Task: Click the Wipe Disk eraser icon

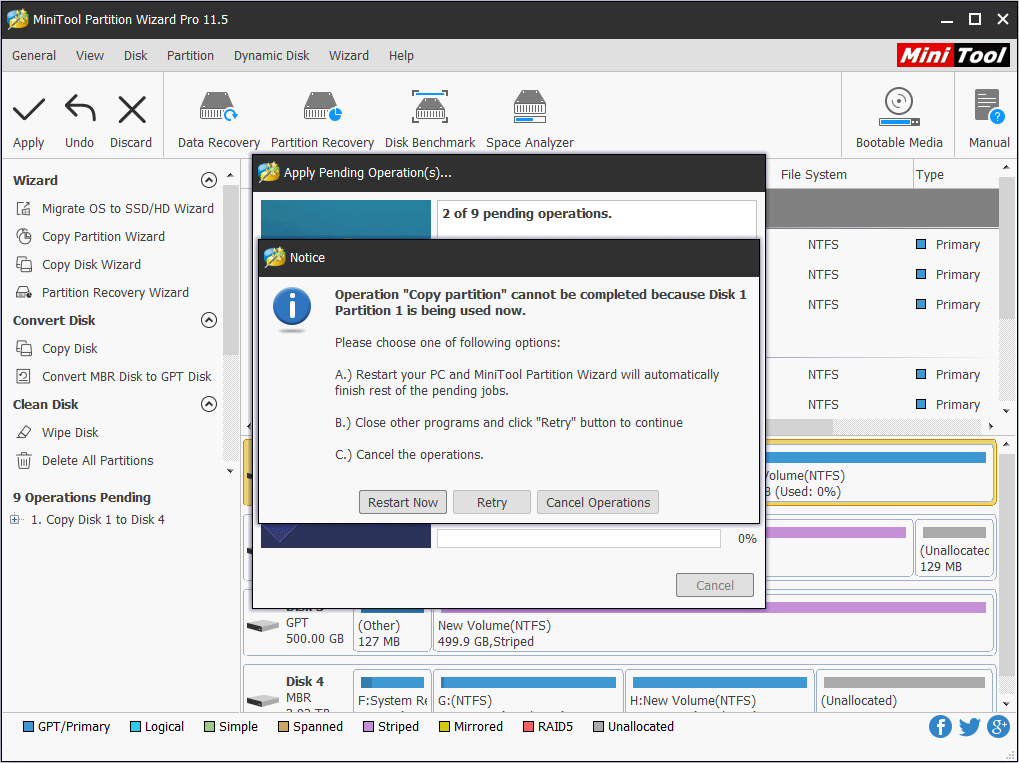Action: [23, 432]
